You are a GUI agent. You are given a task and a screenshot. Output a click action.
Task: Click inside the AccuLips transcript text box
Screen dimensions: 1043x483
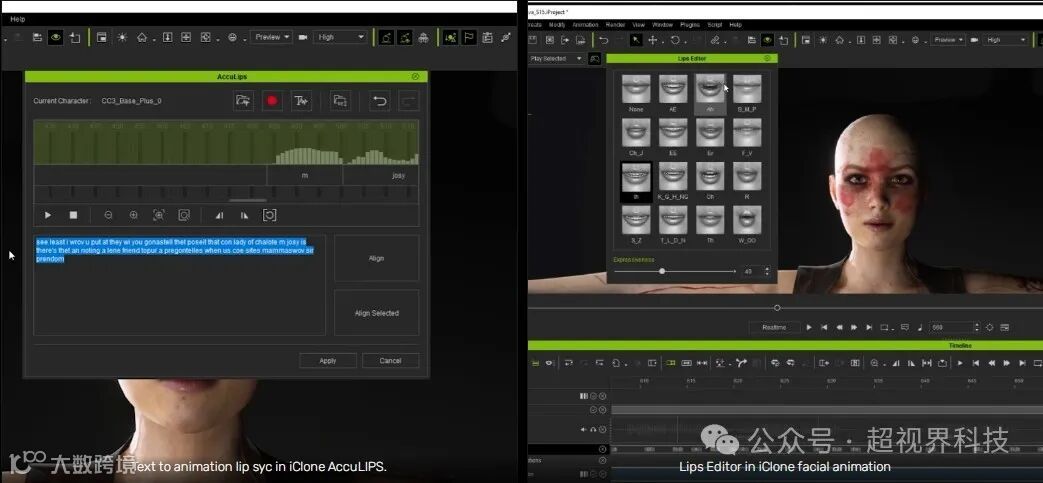pos(180,285)
